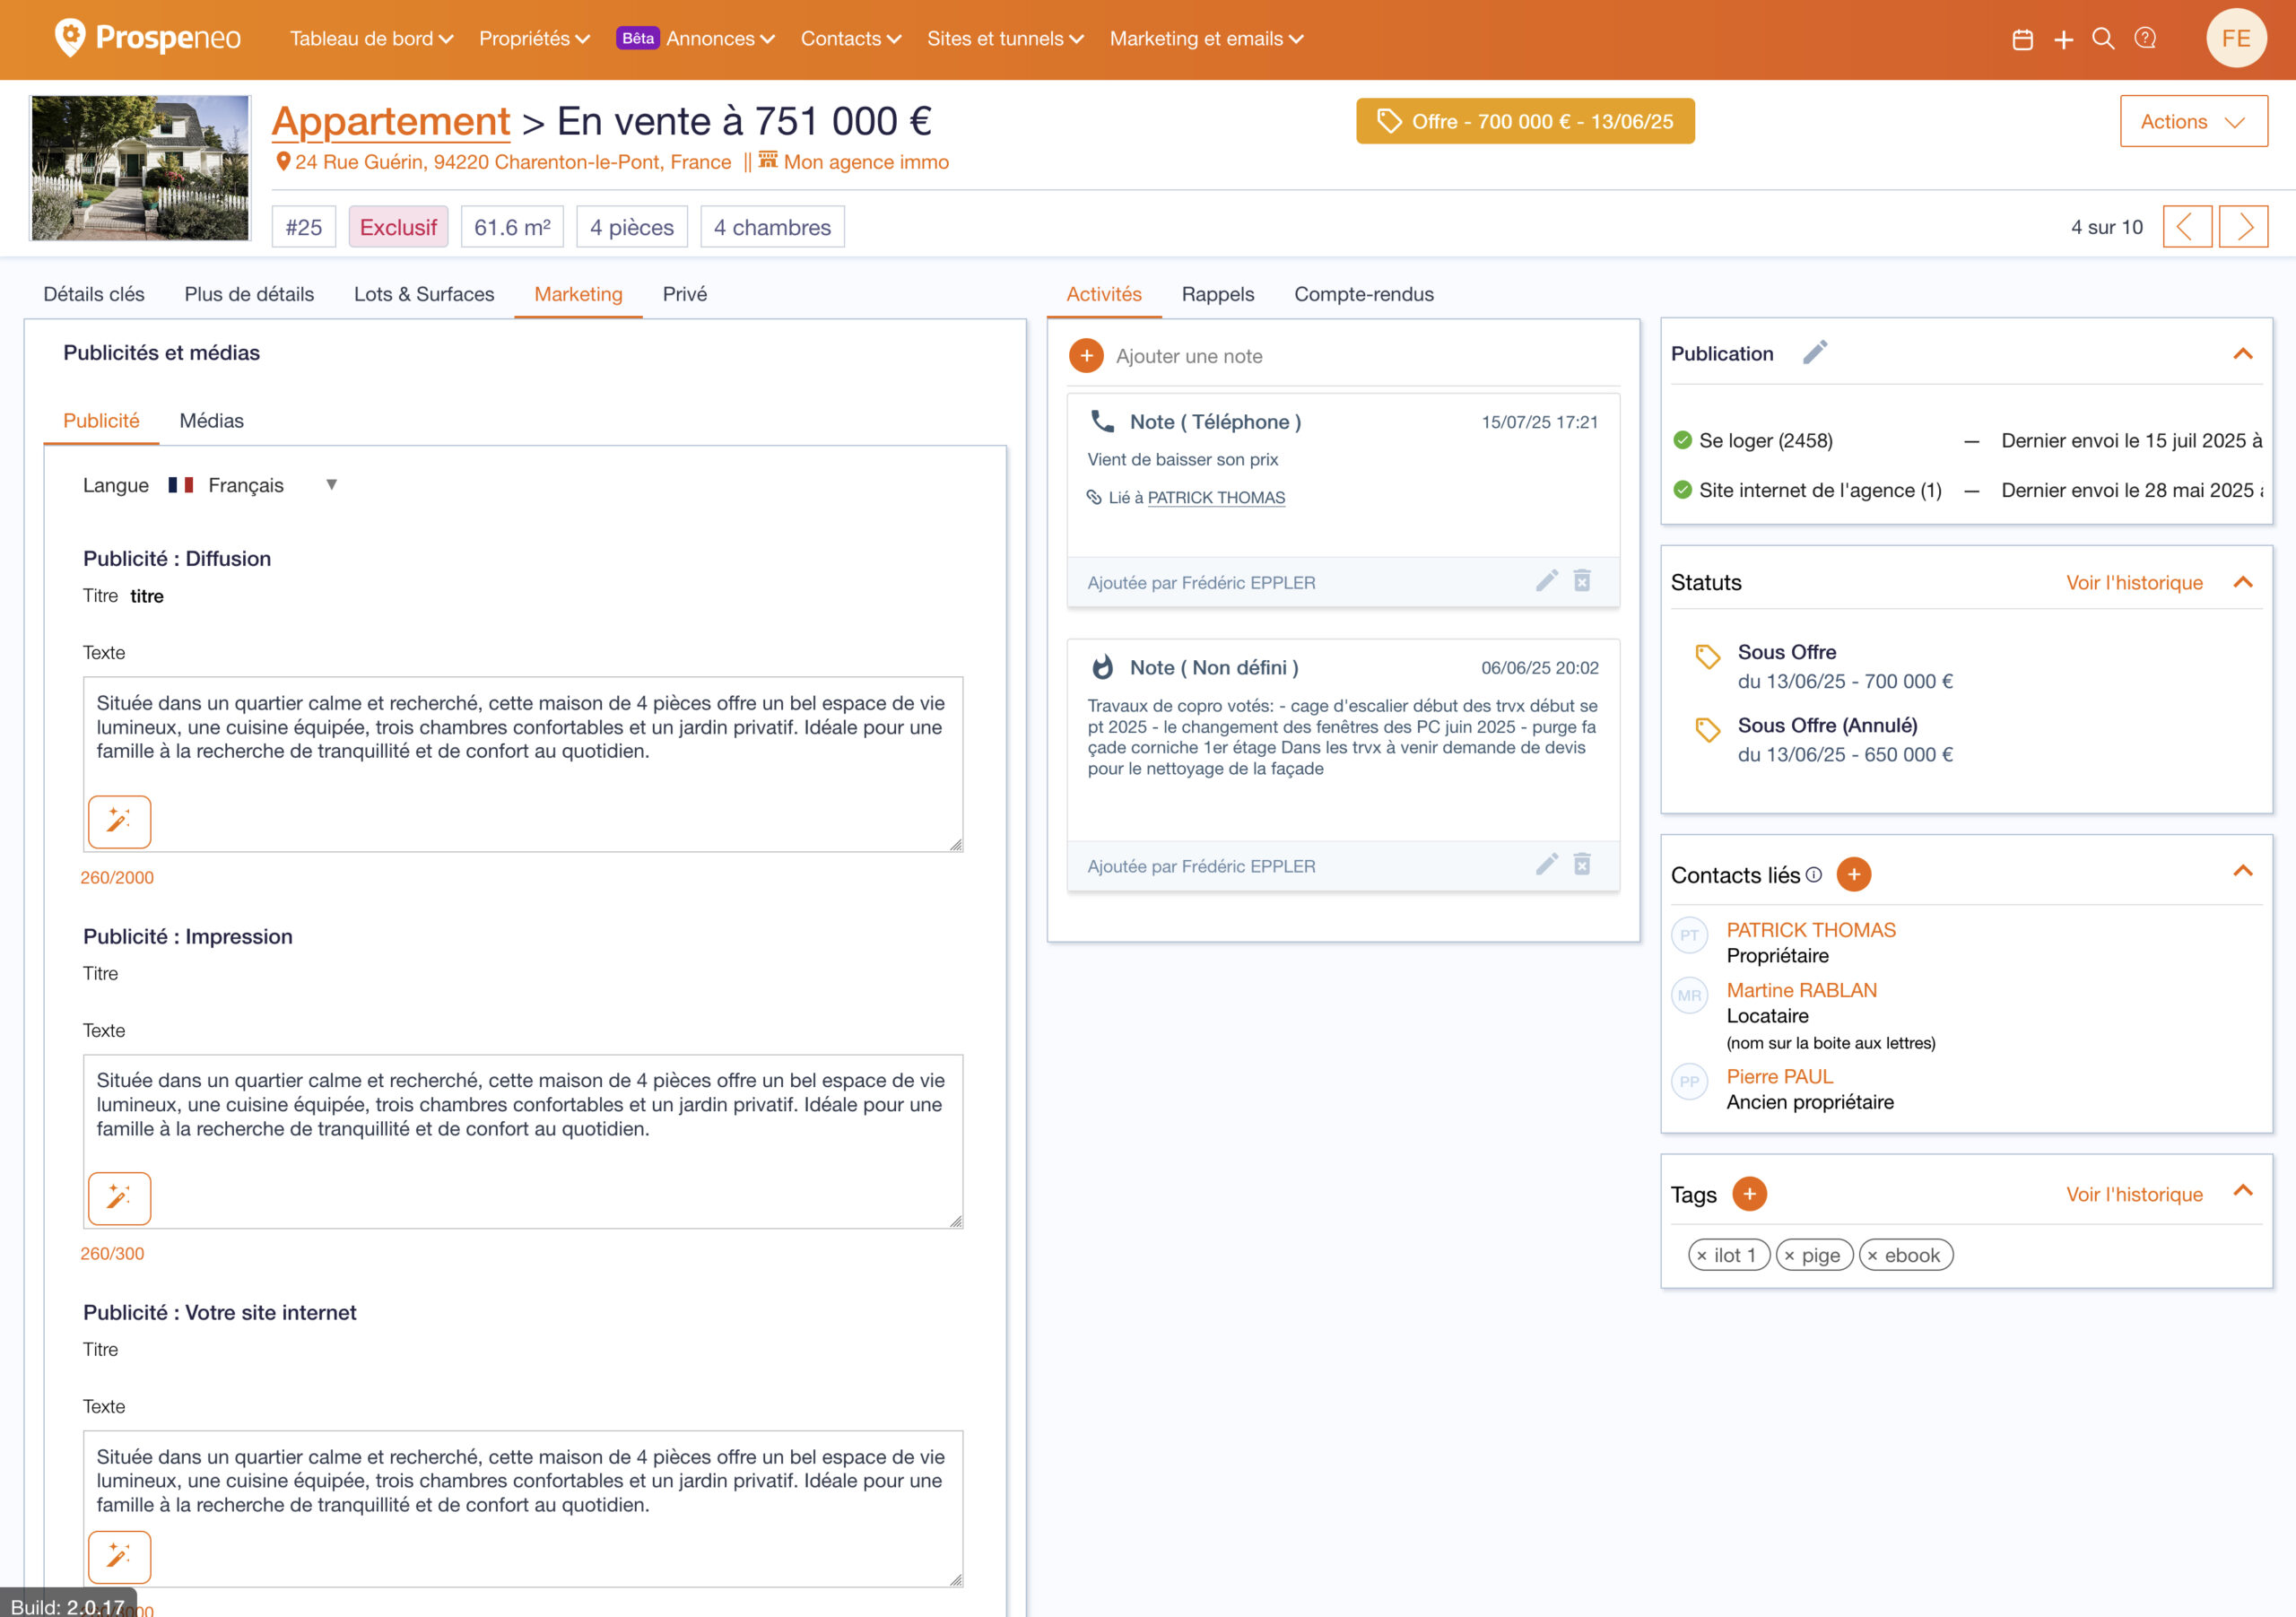Remove the ilot 1 tag

tap(1702, 1256)
